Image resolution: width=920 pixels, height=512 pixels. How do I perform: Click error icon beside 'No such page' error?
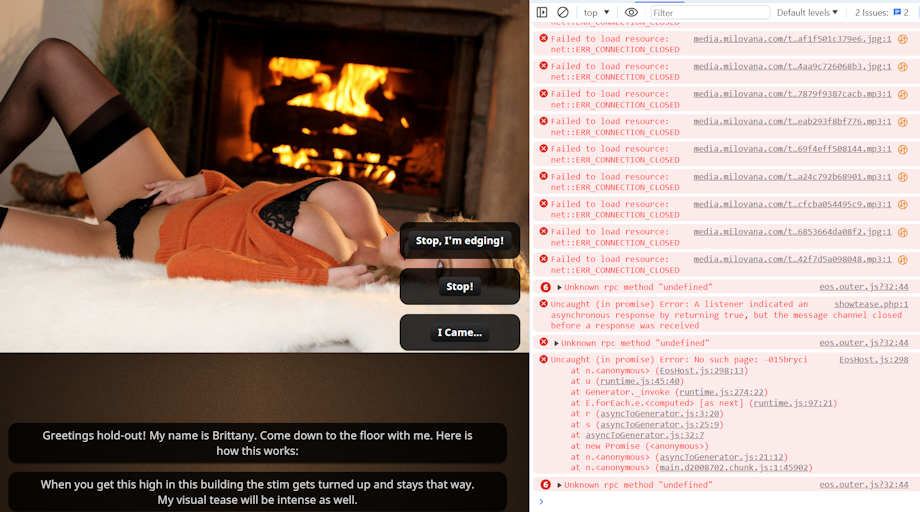[x=543, y=359]
